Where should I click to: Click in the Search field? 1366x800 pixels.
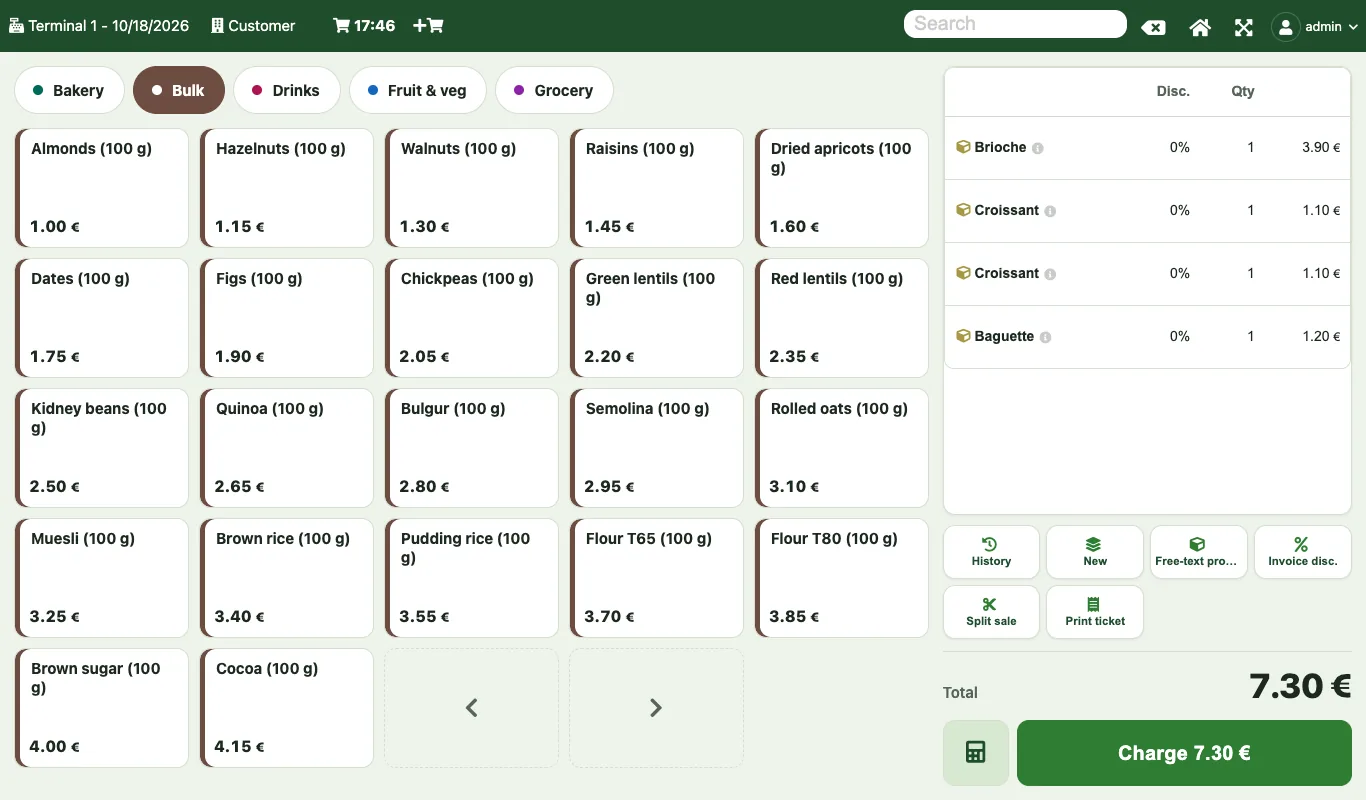[x=1015, y=24]
